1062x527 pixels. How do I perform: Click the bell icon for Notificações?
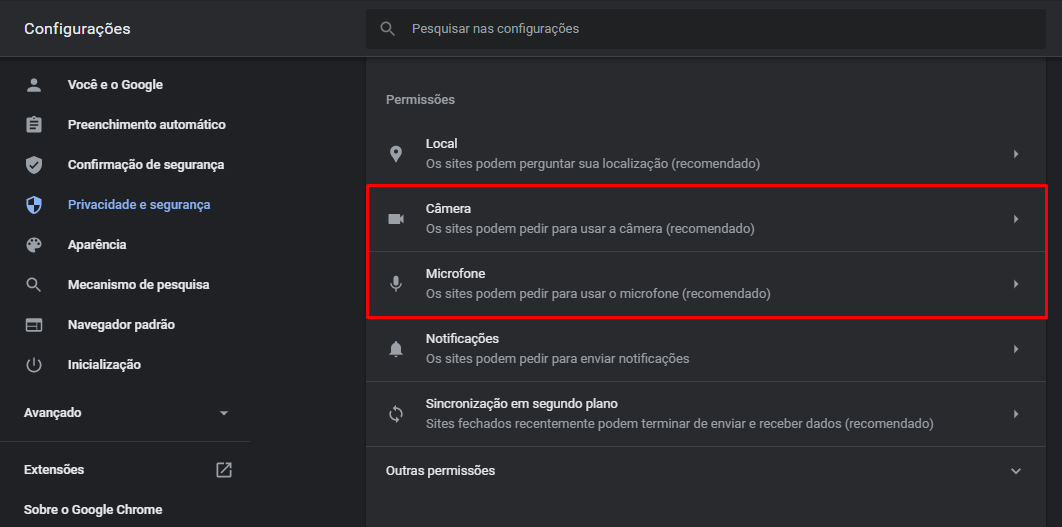396,349
